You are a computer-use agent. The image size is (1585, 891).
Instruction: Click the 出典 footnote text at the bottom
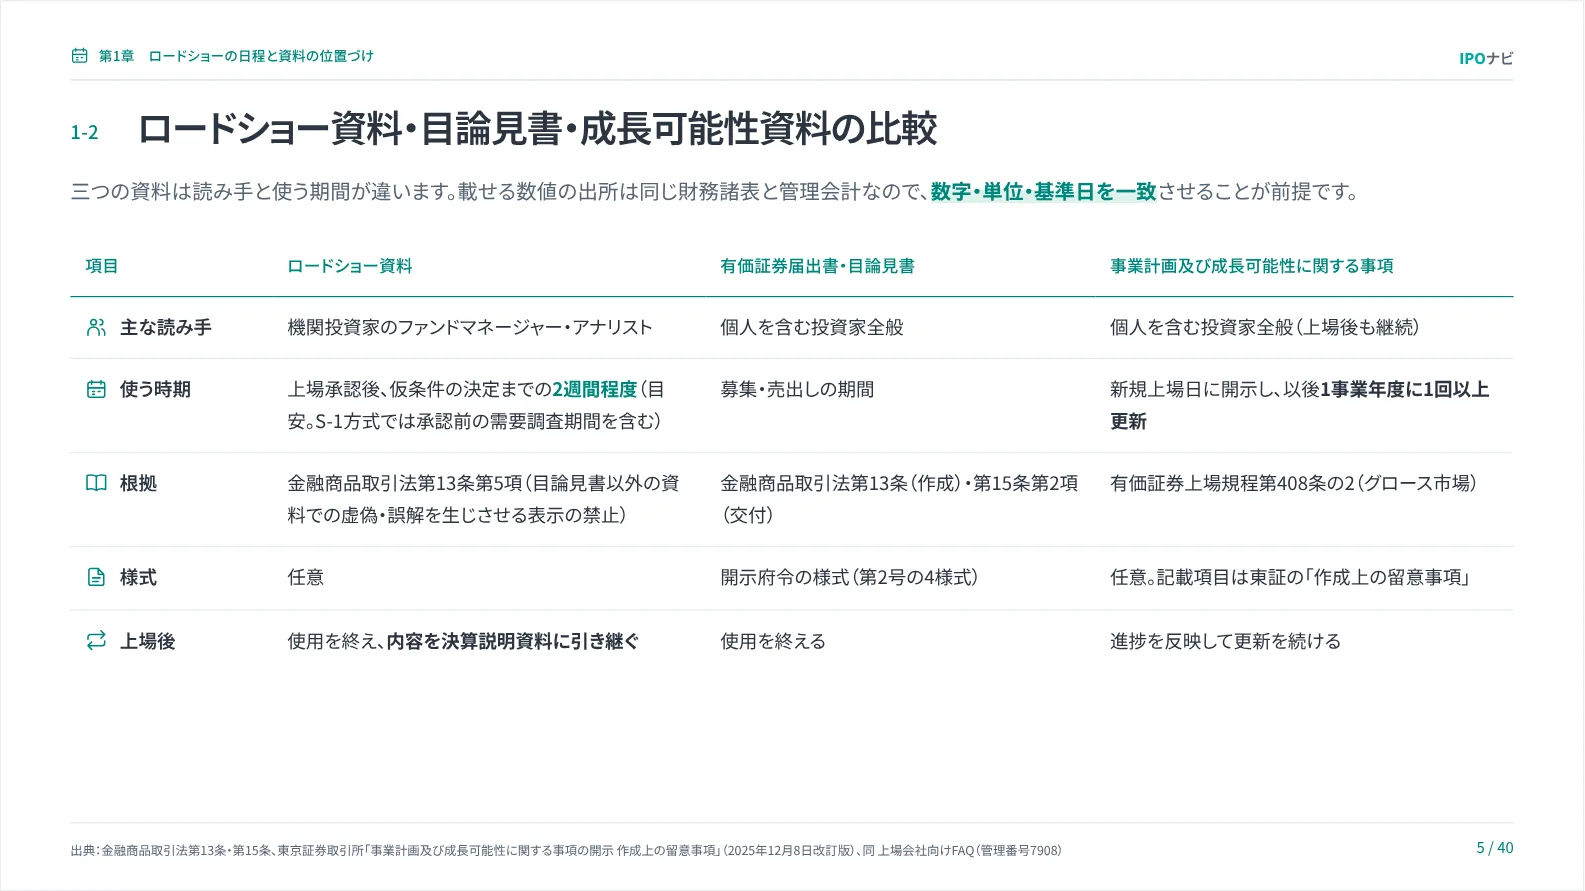click(x=566, y=850)
